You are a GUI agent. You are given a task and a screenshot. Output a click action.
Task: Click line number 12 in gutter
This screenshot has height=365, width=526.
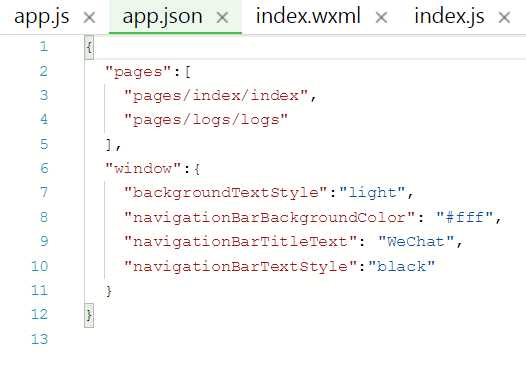point(40,314)
